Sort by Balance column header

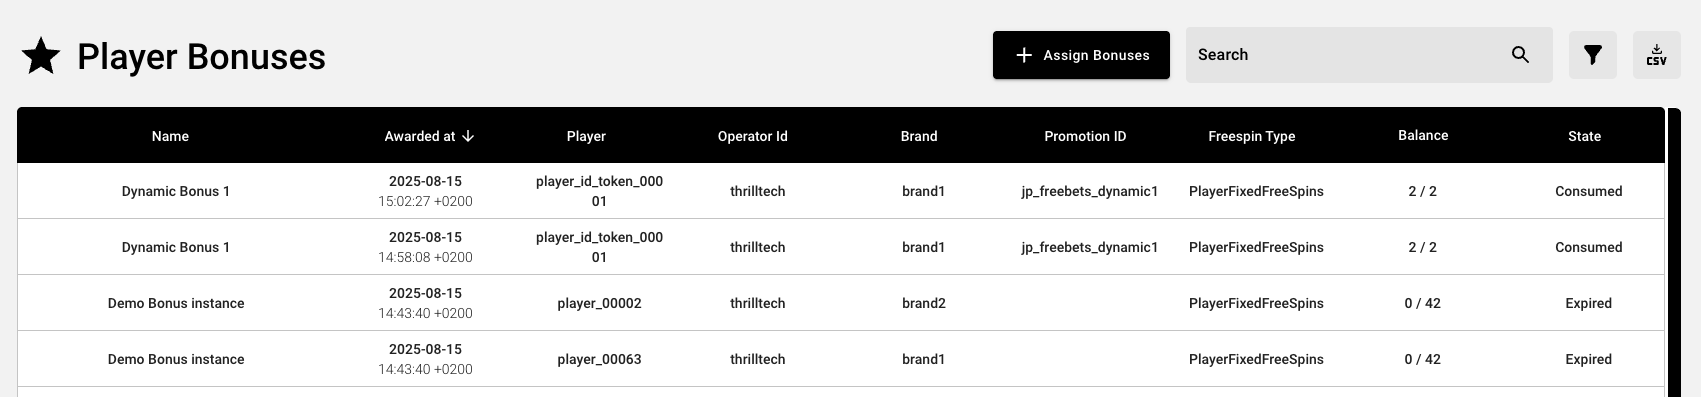pyautogui.click(x=1423, y=135)
